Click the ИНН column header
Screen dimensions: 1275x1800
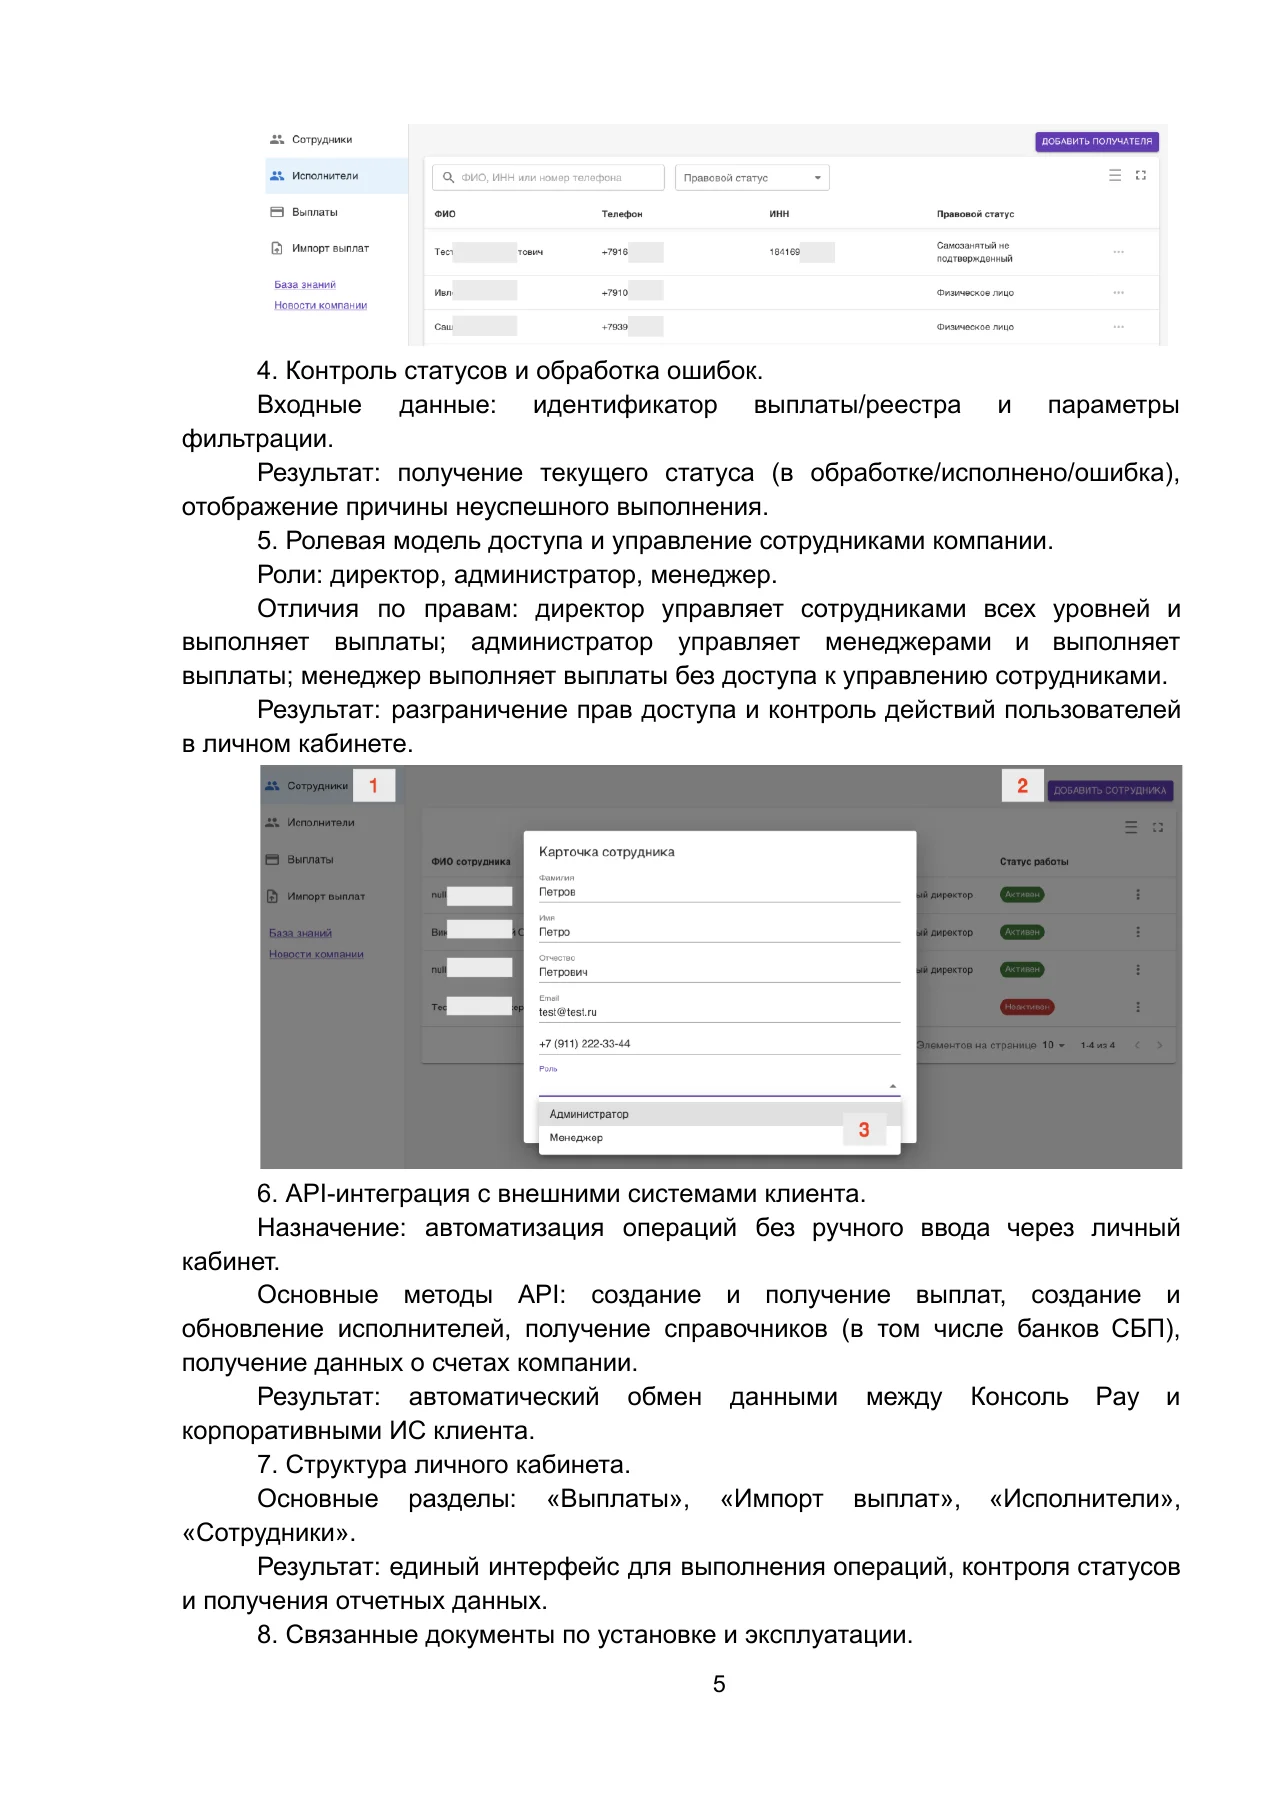(779, 214)
